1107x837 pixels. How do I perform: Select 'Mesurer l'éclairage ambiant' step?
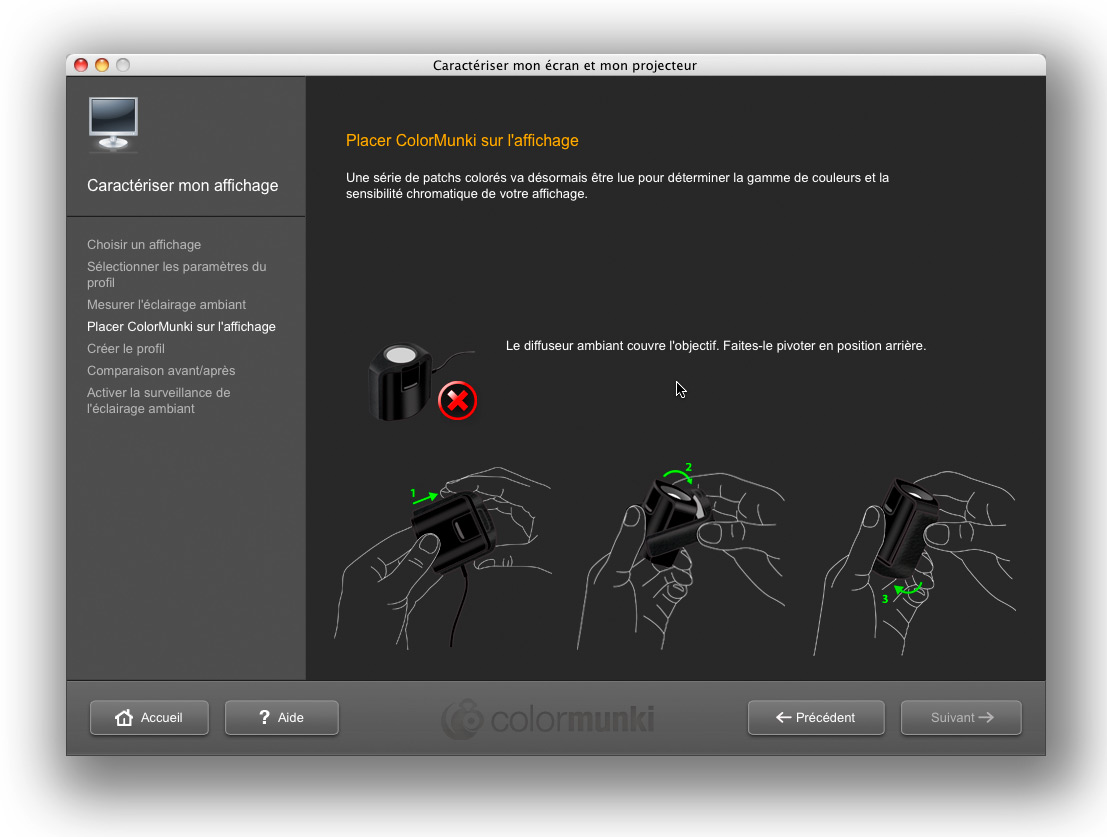point(167,304)
